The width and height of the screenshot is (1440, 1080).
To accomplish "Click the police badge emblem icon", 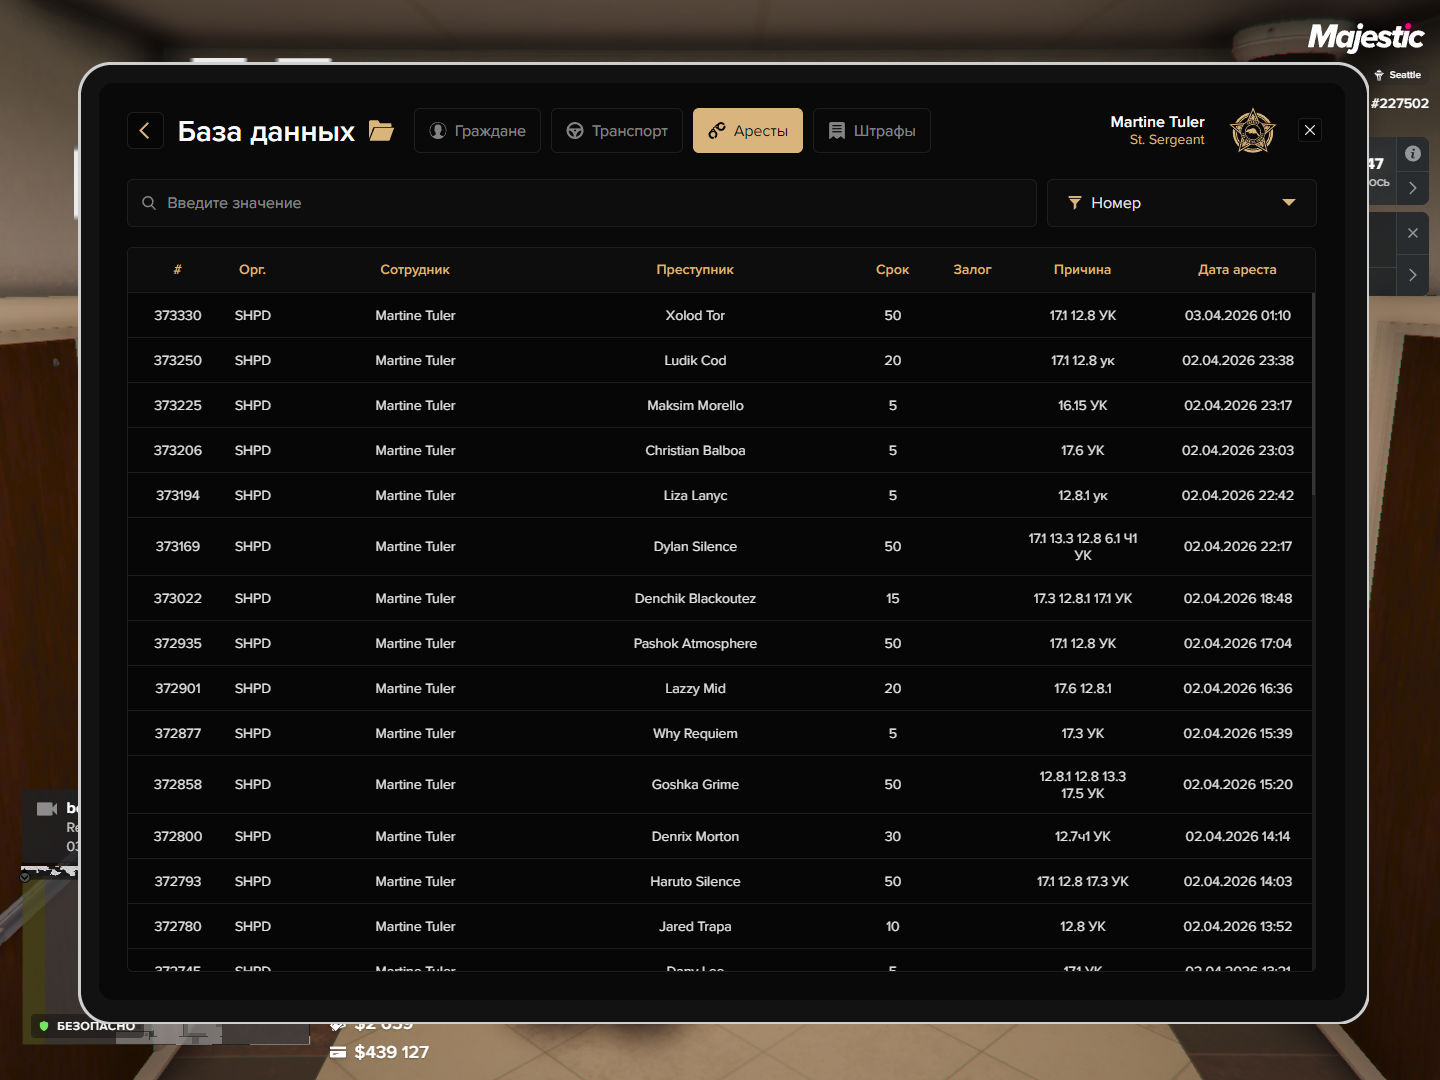I will click(x=1252, y=131).
